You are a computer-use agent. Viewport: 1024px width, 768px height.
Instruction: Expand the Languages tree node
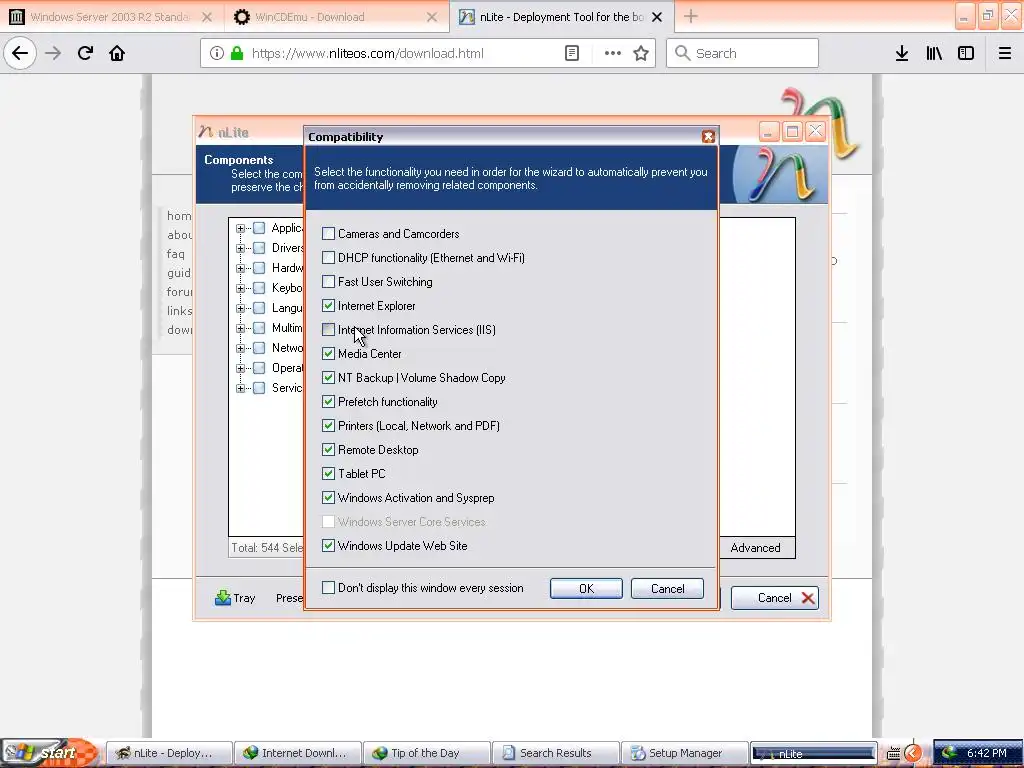coord(240,308)
